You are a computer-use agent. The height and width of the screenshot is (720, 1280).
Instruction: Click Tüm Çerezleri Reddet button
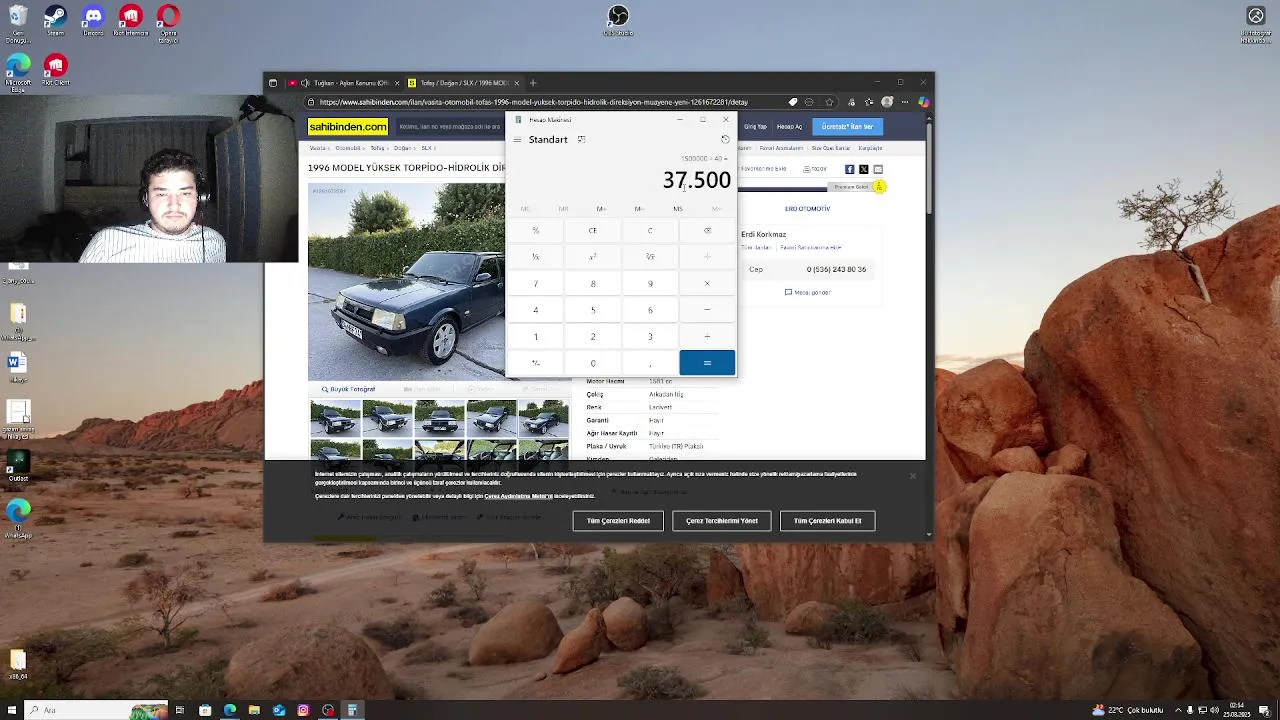pyautogui.click(x=618, y=521)
